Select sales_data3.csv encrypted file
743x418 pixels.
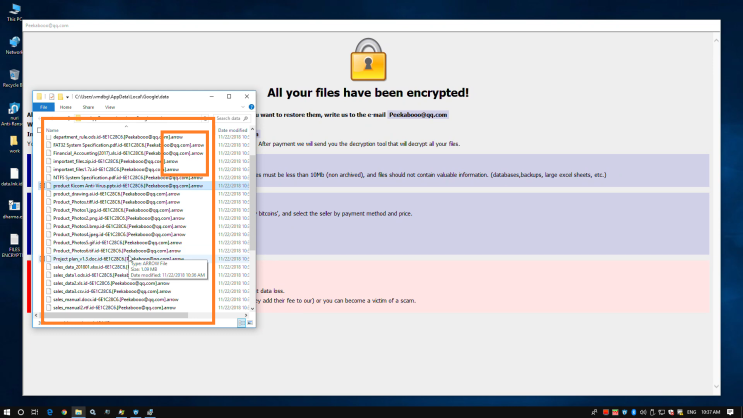tap(112, 291)
